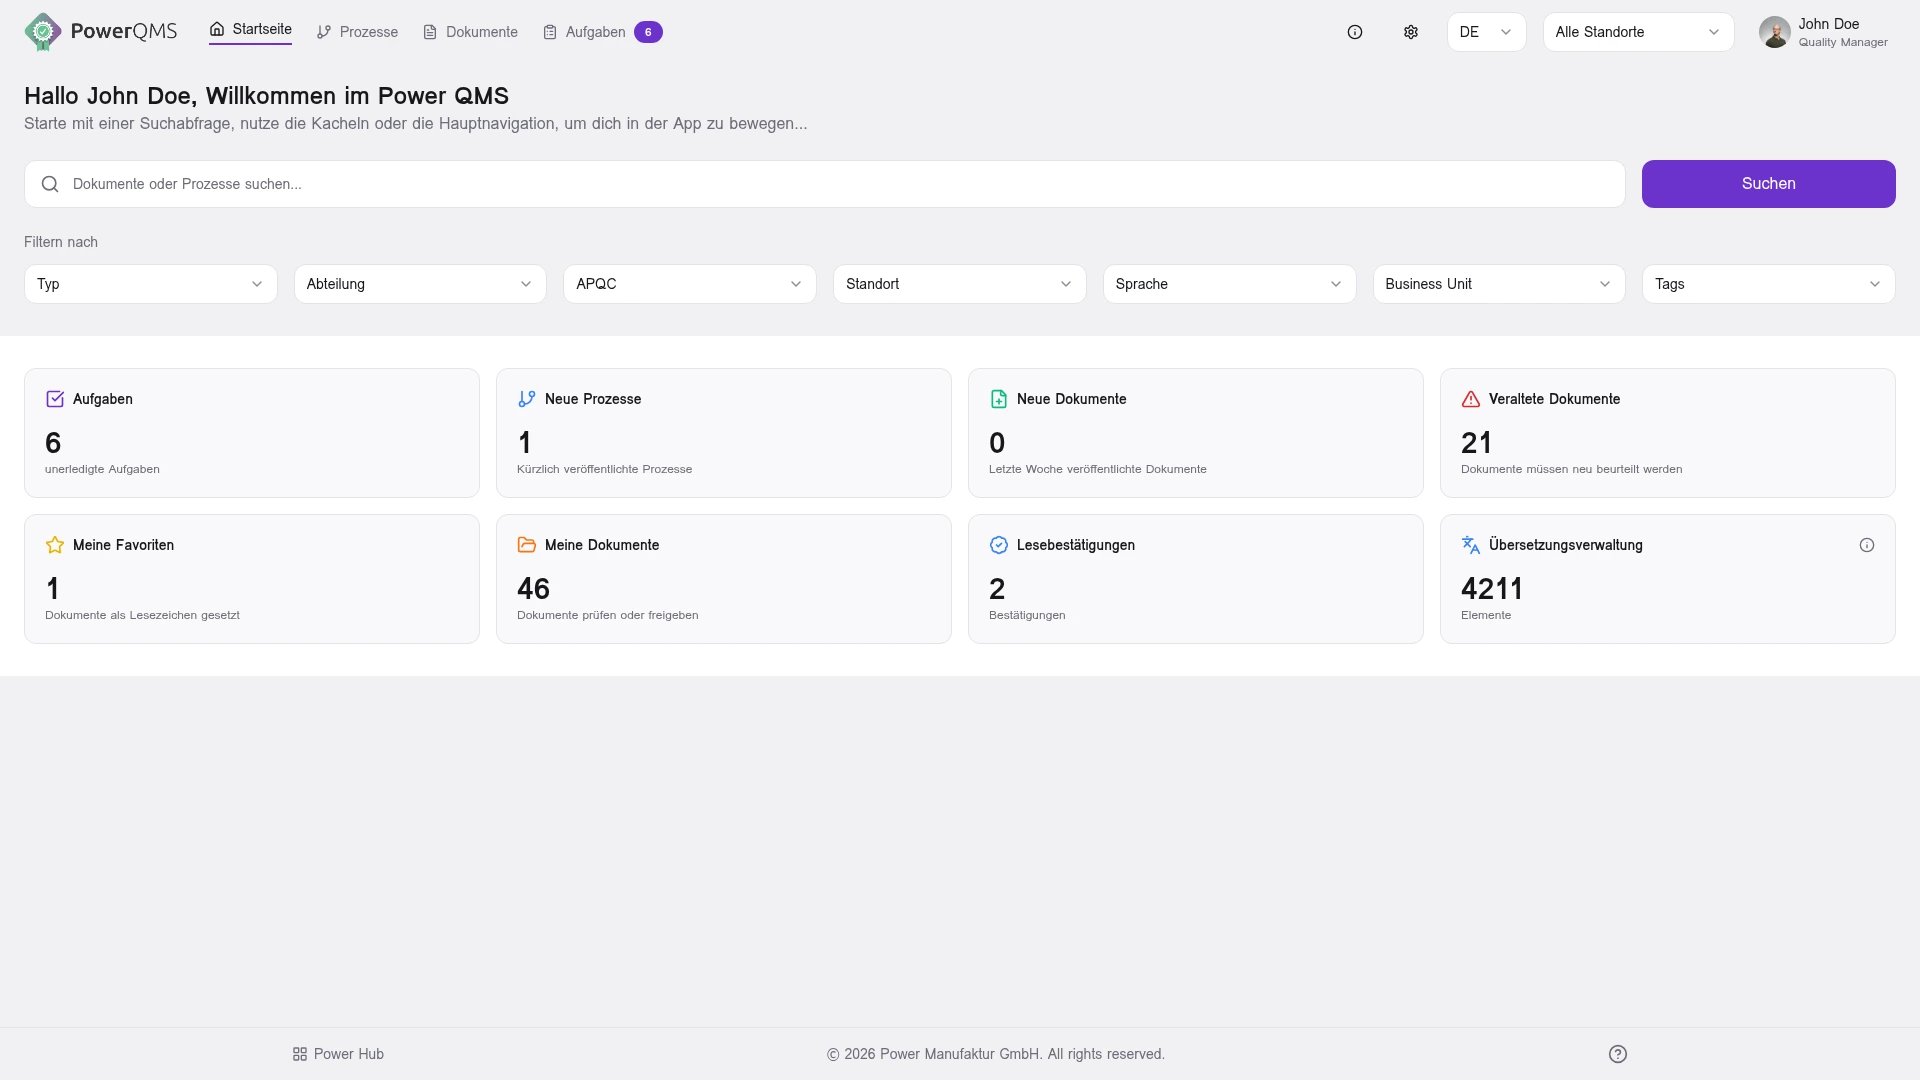This screenshot has height=1080, width=1920.
Task: Click 'Kürzlich veröffentlichte Prozesse' text
Action: pyautogui.click(x=604, y=469)
